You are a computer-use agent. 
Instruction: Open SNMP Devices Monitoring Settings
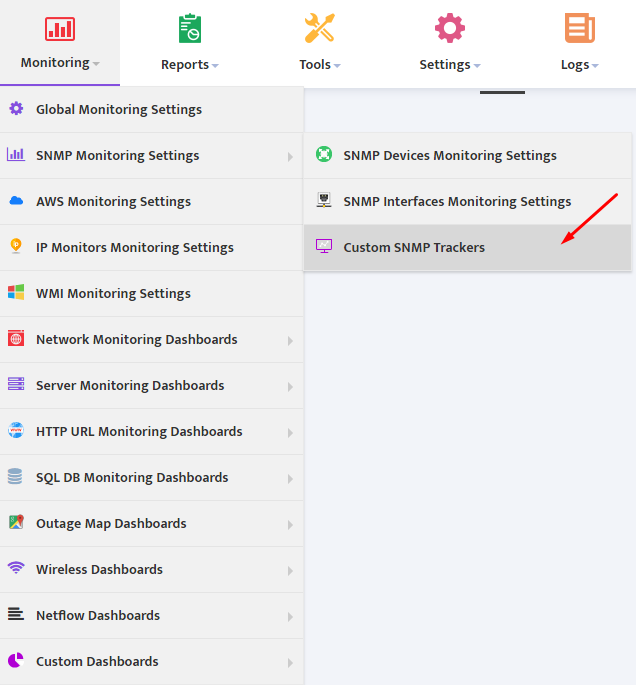pos(467,156)
